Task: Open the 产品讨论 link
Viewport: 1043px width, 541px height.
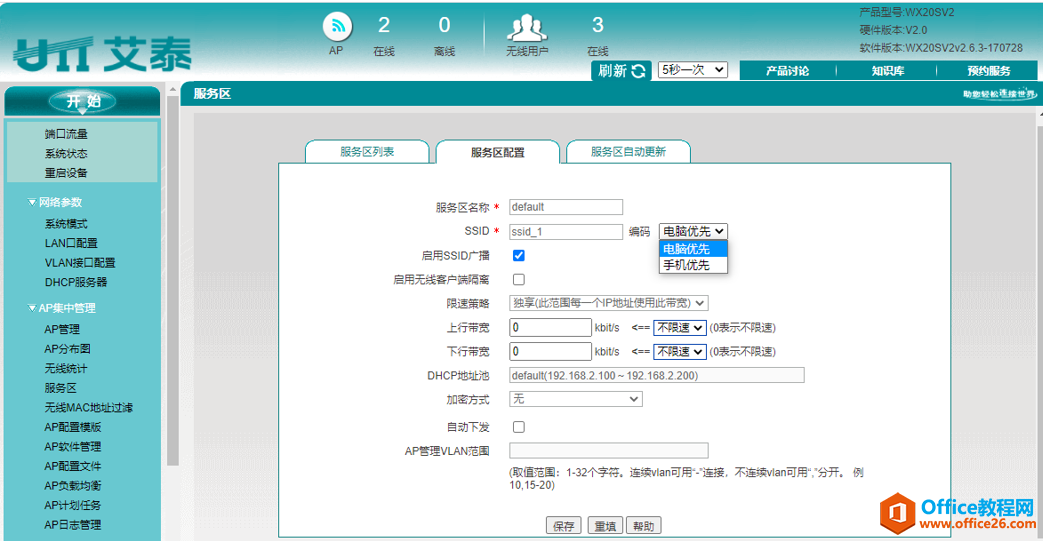Action: (x=787, y=71)
